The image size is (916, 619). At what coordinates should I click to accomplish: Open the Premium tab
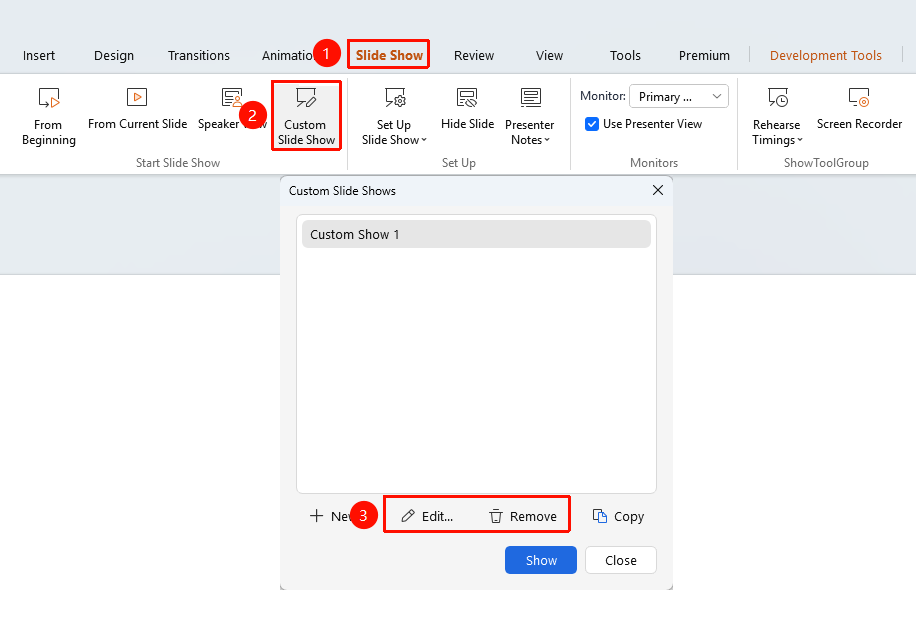tap(704, 55)
